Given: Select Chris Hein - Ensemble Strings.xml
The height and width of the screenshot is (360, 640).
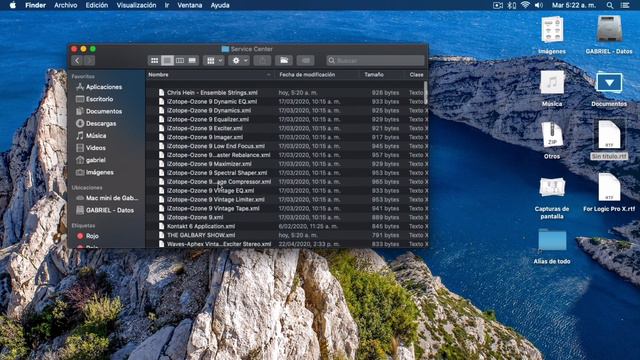Looking at the screenshot, I should pyautogui.click(x=212, y=93).
